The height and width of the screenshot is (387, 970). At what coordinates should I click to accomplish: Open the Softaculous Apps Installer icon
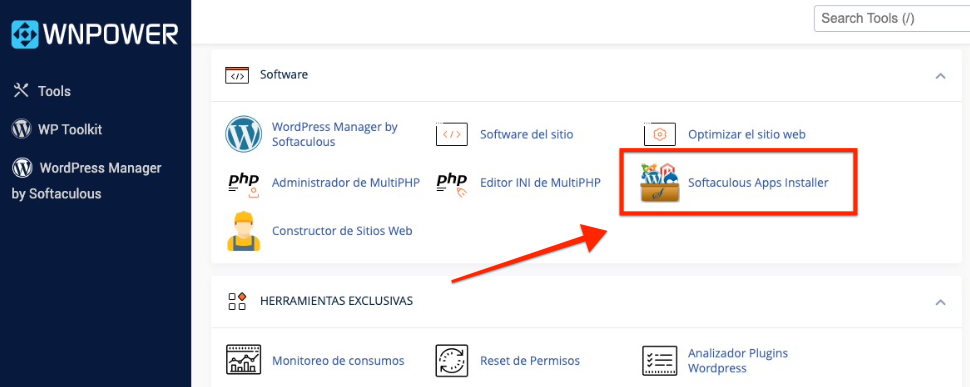659,183
